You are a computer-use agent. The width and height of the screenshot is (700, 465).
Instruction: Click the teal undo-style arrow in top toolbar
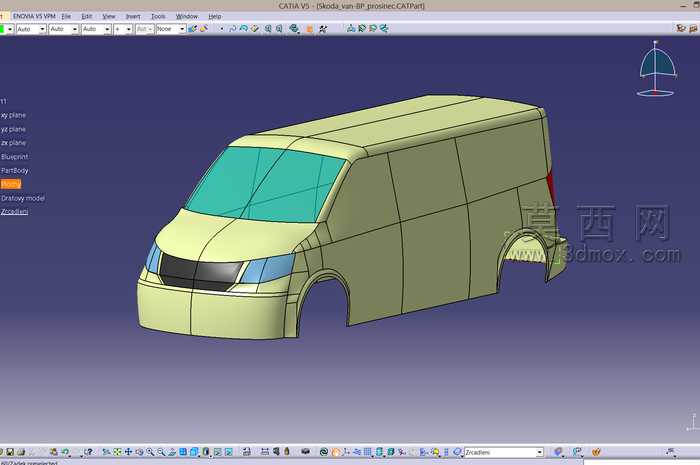(x=244, y=29)
